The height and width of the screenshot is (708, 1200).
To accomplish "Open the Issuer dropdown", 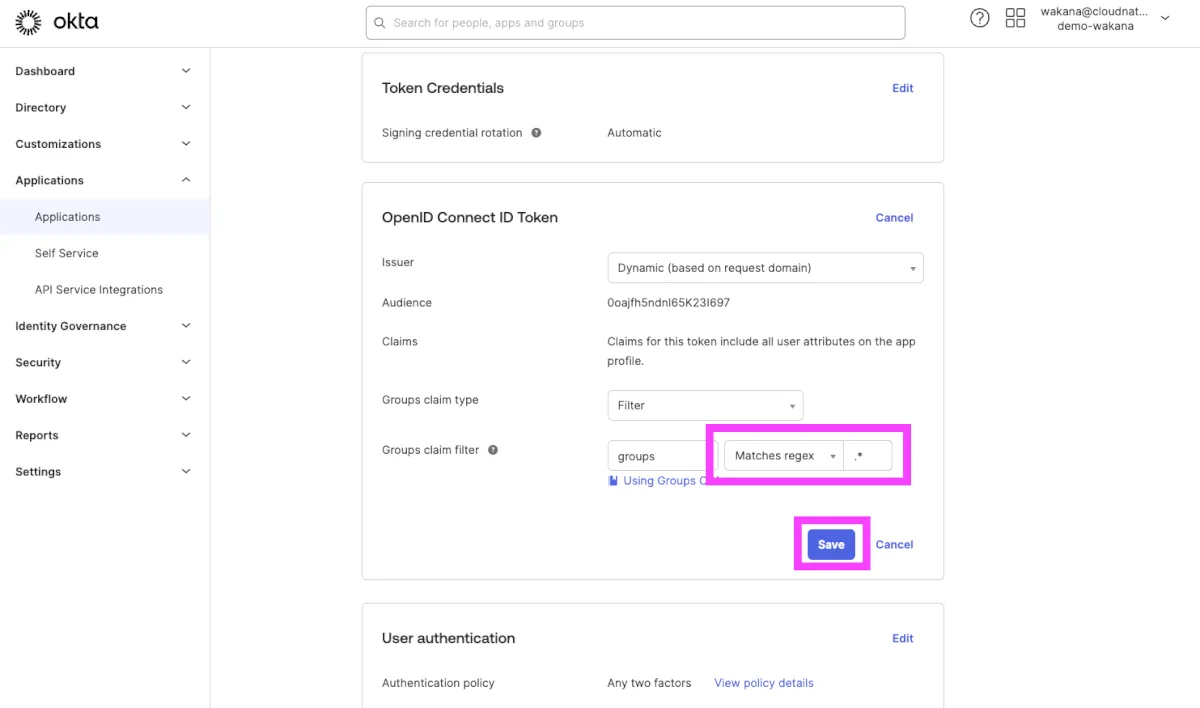I will pyautogui.click(x=765, y=268).
